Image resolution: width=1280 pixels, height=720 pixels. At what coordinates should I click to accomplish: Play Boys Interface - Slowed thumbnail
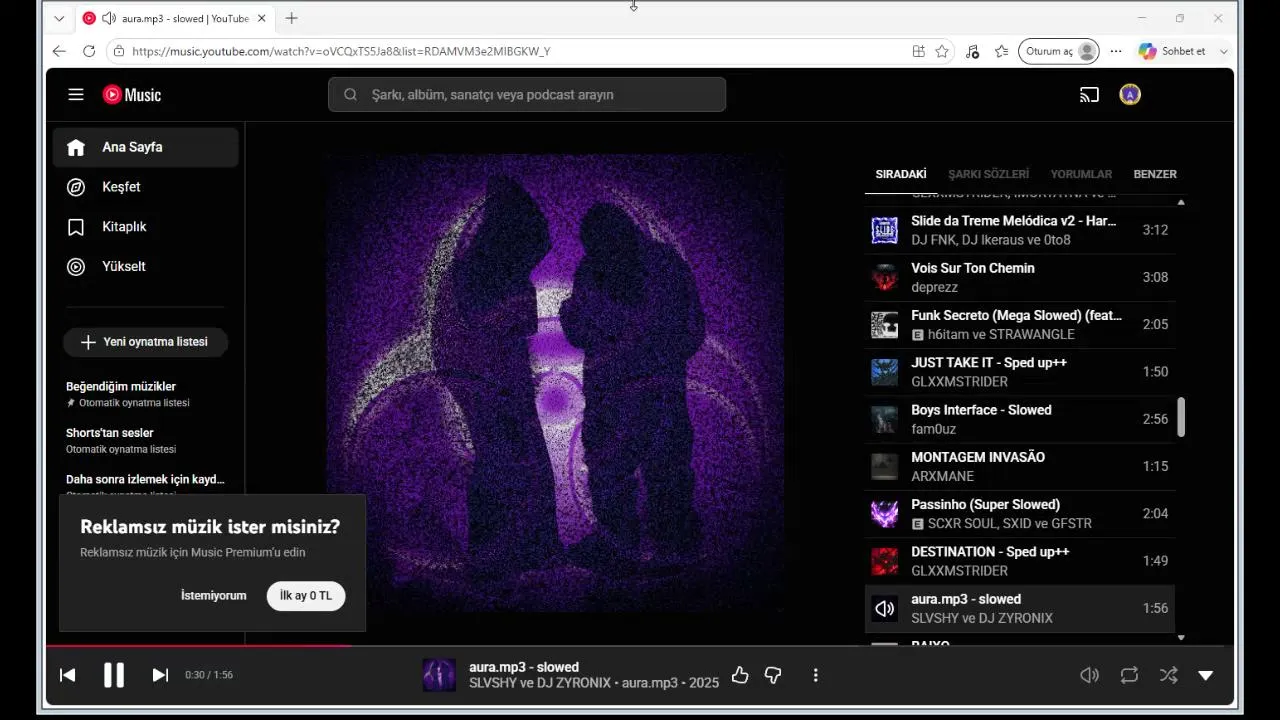click(885, 419)
